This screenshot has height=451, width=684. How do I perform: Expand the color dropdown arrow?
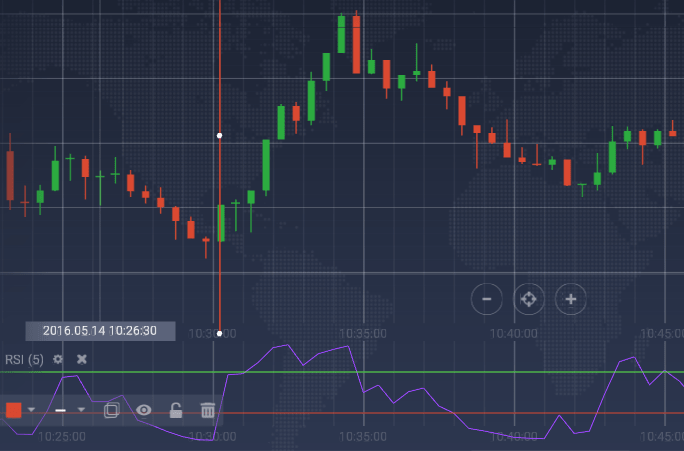pos(31,410)
